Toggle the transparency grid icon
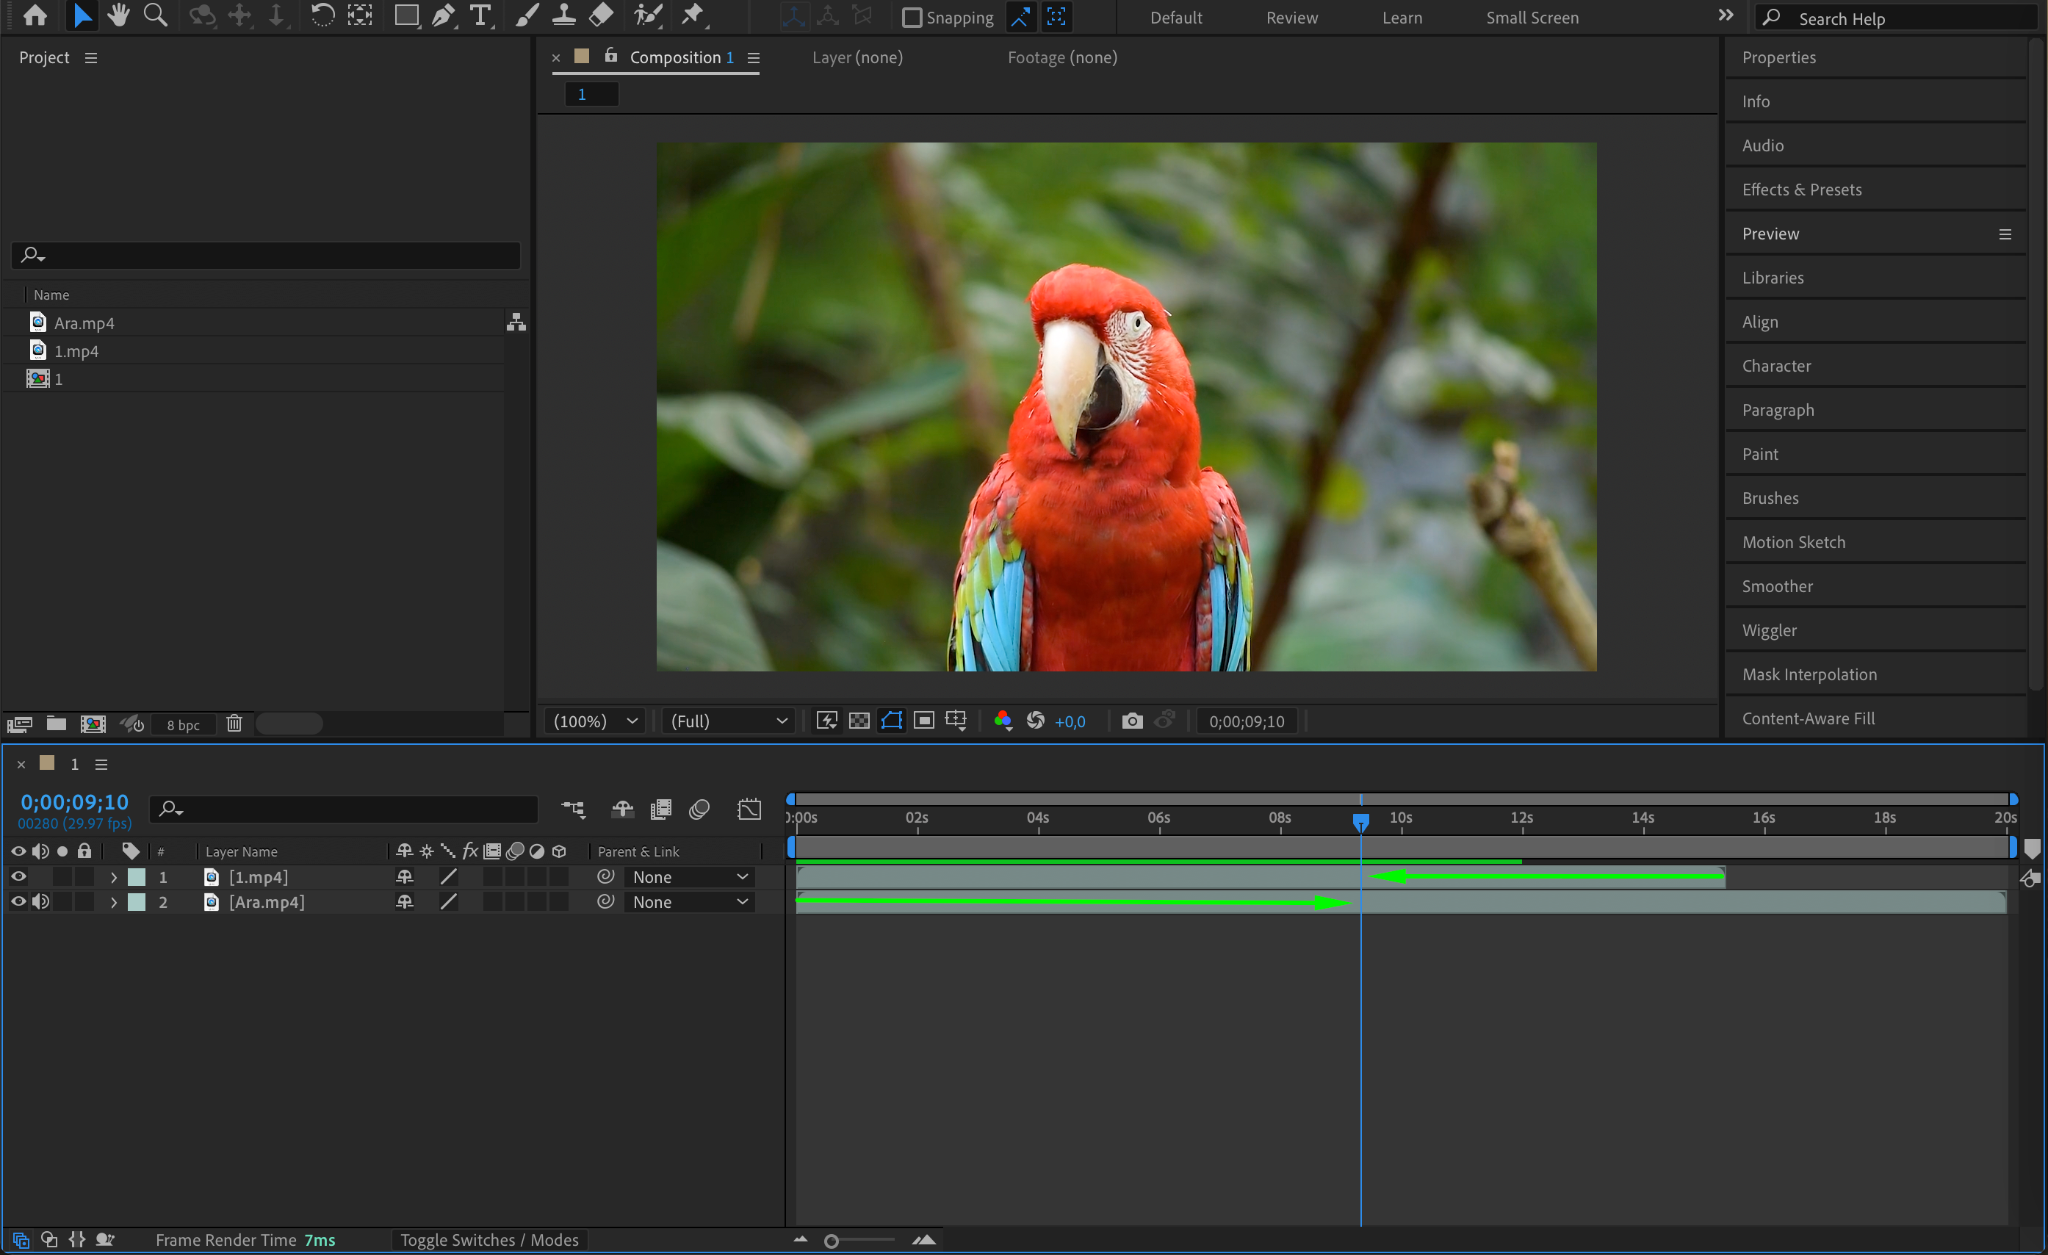Screen dimensions: 2048x1255 859,721
